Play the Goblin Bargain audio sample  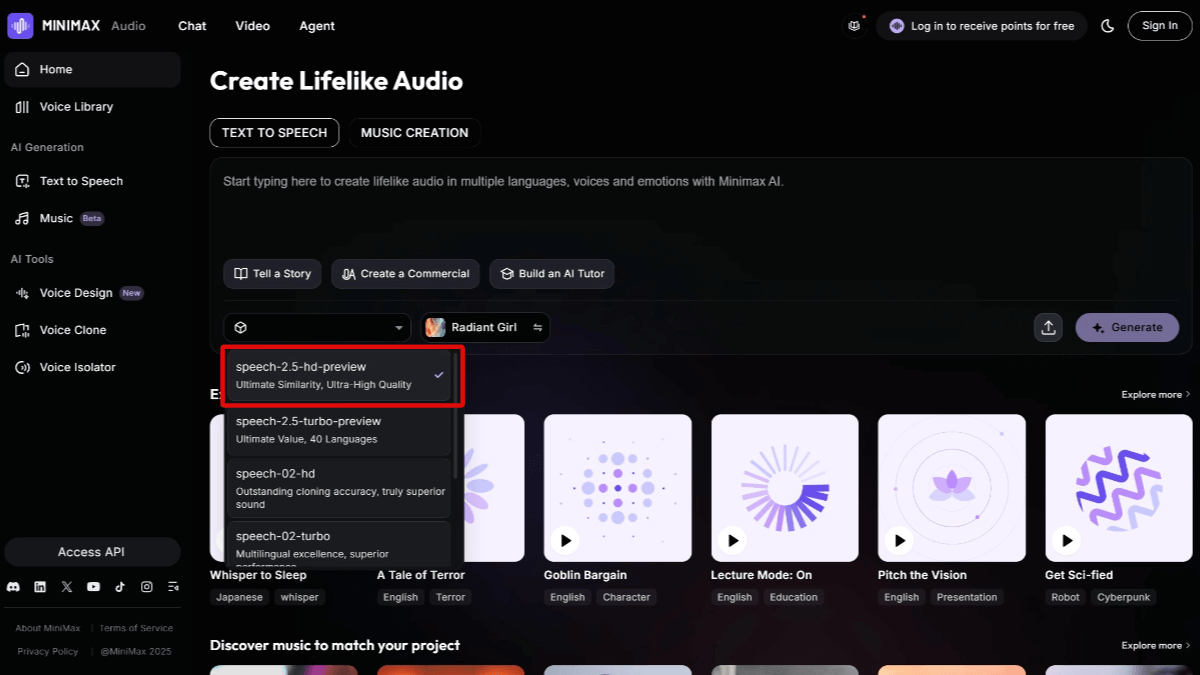click(566, 540)
